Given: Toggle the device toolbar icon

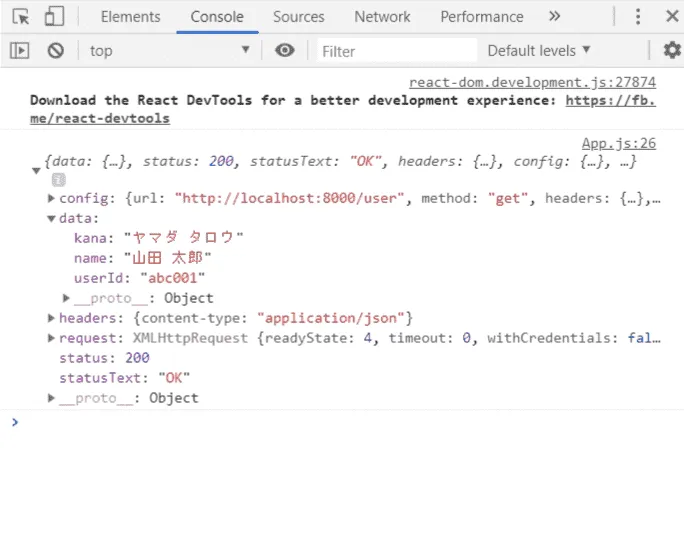Looking at the screenshot, I should click(54, 17).
